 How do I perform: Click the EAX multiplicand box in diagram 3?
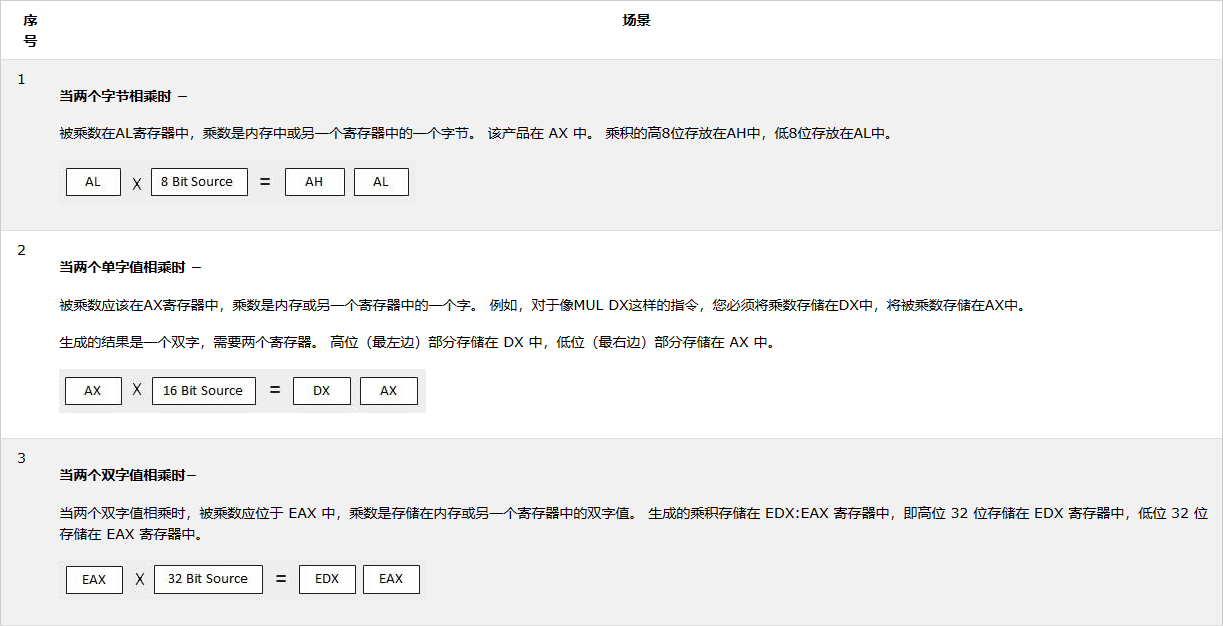coord(94,580)
